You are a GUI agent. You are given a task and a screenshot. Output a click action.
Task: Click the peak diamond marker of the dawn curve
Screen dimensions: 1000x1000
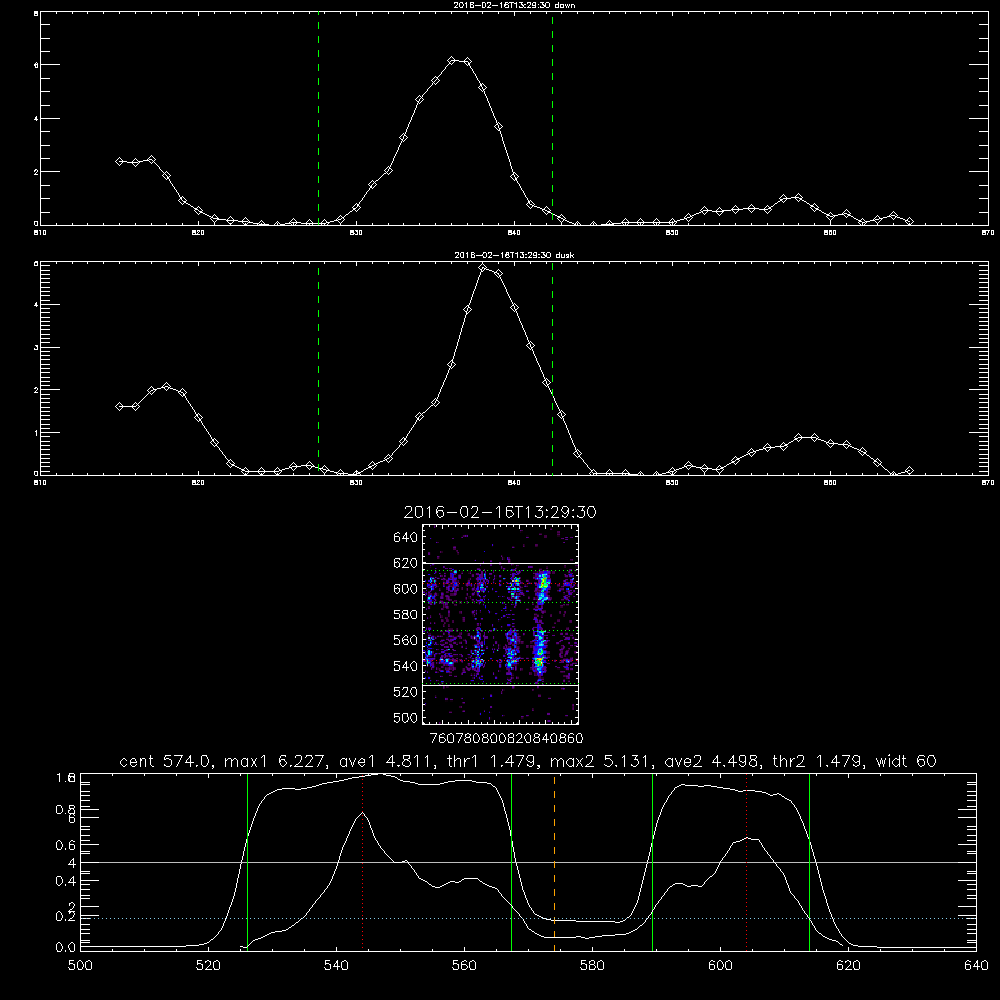[x=452, y=61]
